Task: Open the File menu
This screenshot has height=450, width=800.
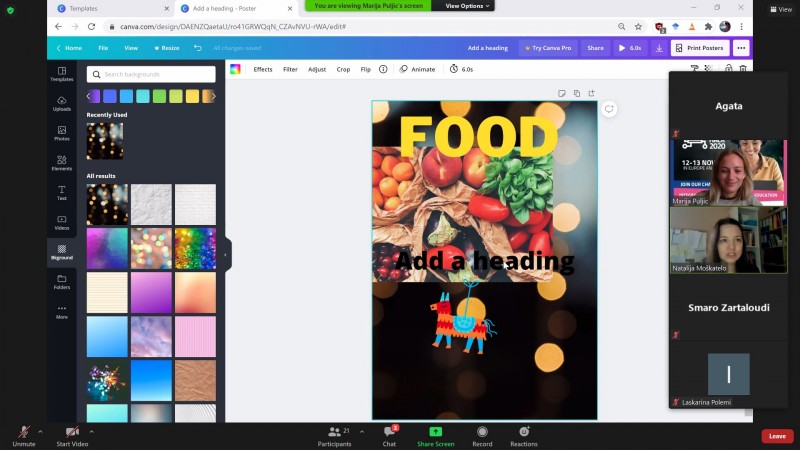Action: [x=103, y=48]
